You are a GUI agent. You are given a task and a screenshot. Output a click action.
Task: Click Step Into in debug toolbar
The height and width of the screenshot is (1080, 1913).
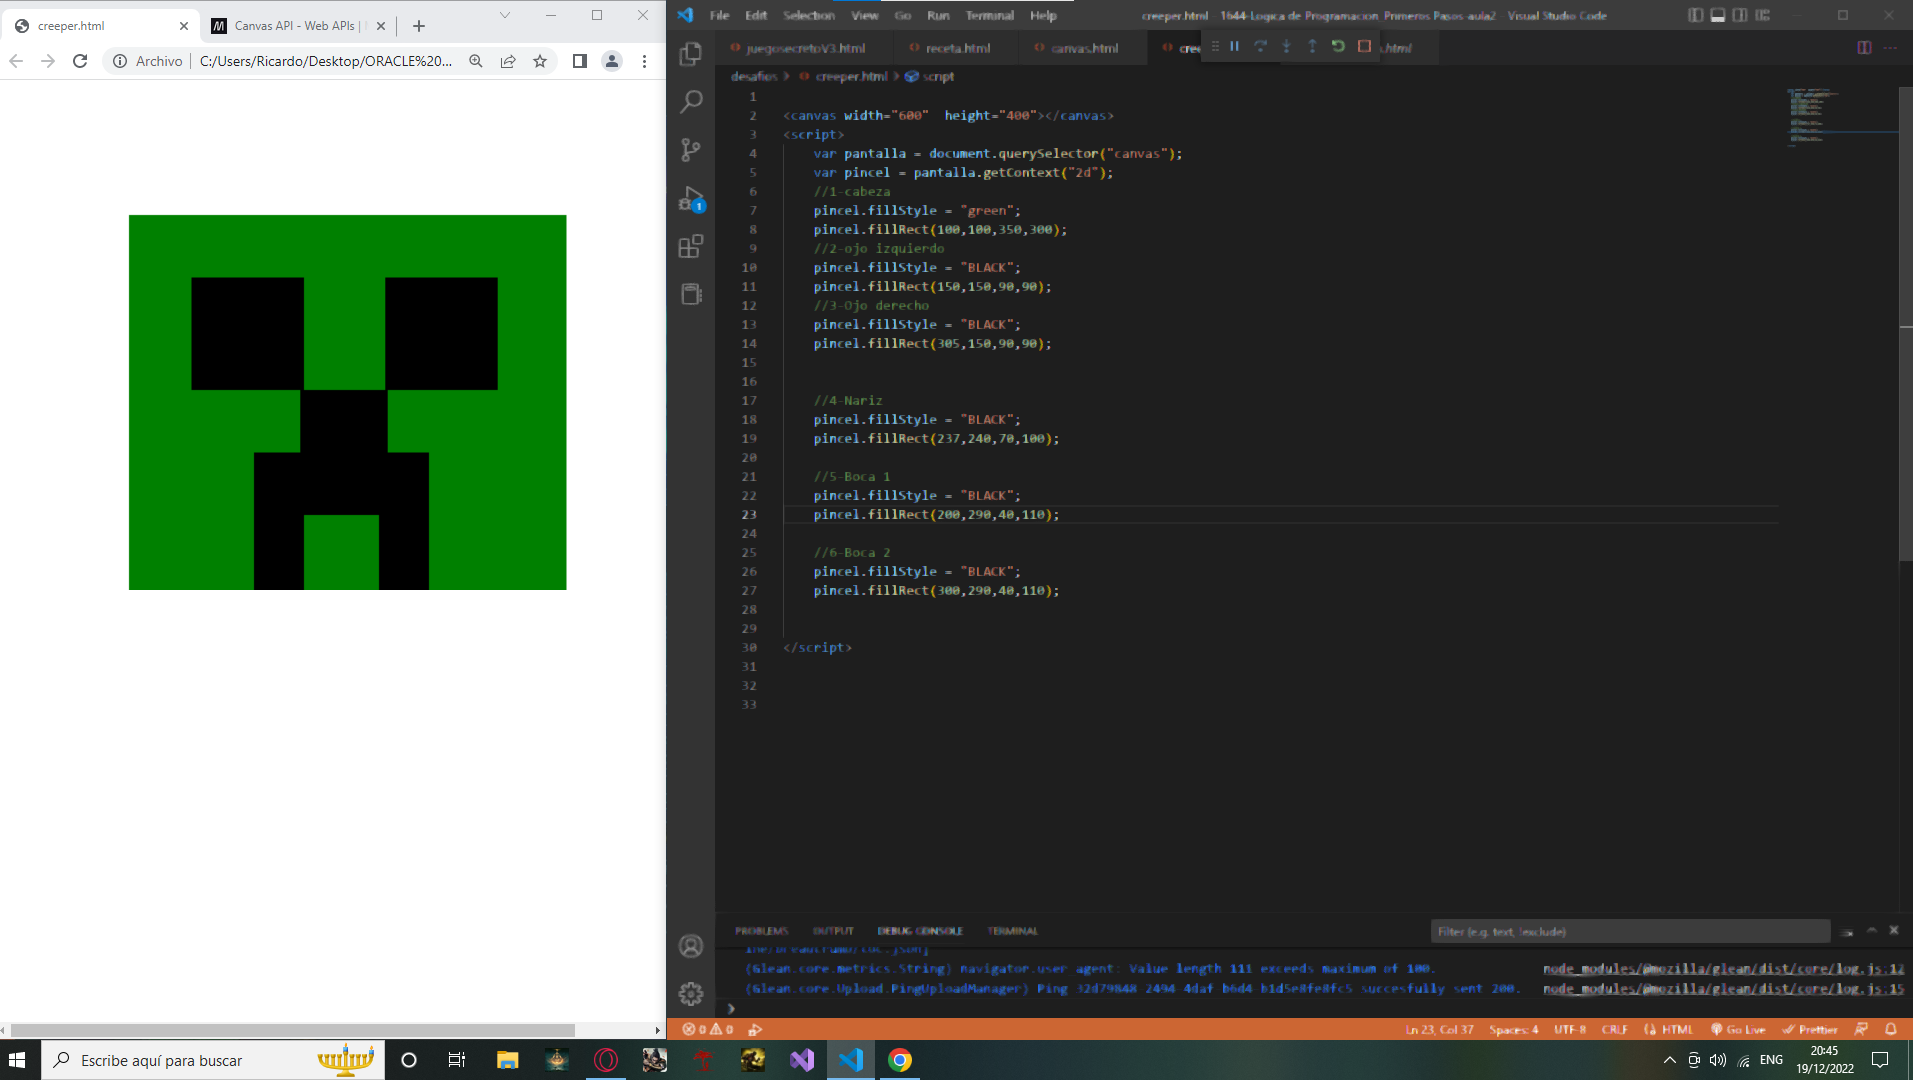tap(1286, 47)
